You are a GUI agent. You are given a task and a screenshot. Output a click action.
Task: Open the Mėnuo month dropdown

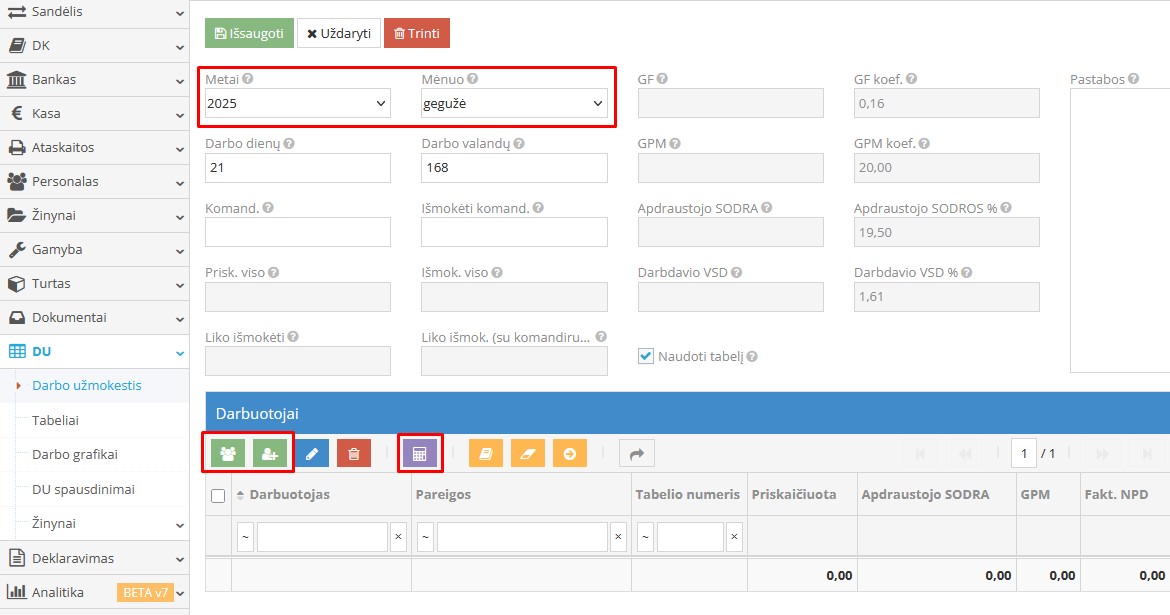[x=514, y=103]
